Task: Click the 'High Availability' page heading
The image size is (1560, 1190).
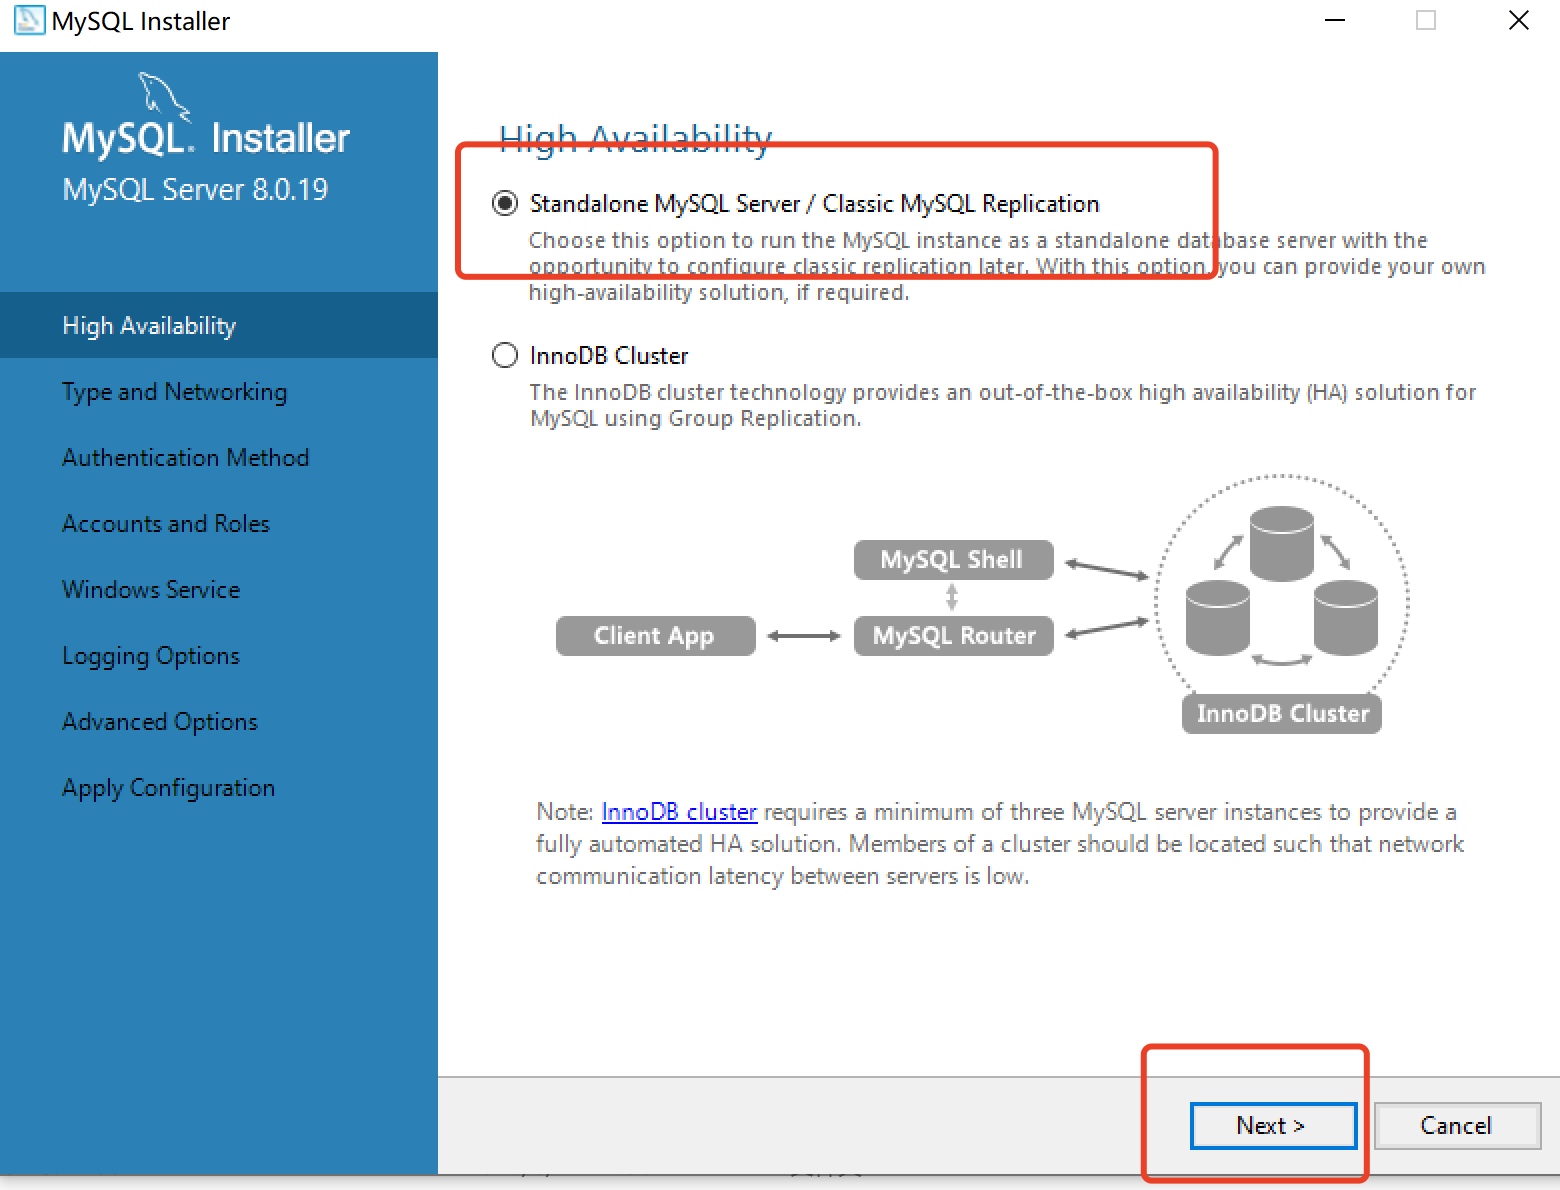Action: (636, 138)
